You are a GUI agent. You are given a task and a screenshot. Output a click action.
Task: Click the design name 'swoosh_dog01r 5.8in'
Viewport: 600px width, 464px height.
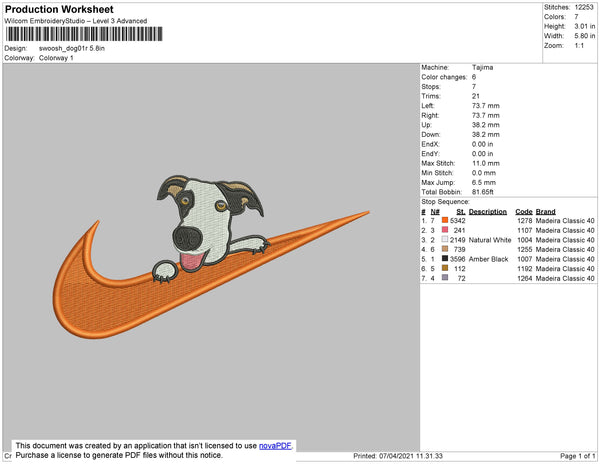coord(72,49)
